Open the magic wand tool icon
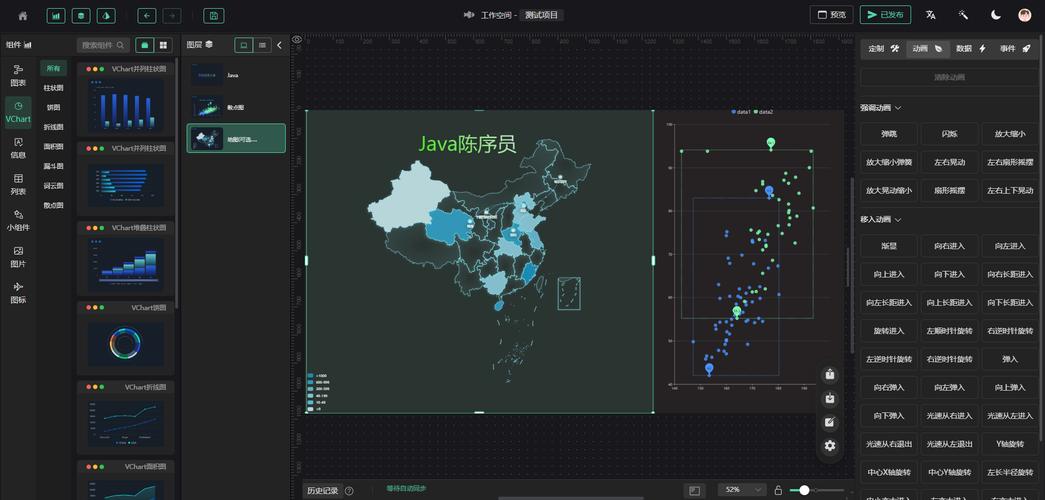Viewport: 1045px width, 500px height. pyautogui.click(x=963, y=15)
